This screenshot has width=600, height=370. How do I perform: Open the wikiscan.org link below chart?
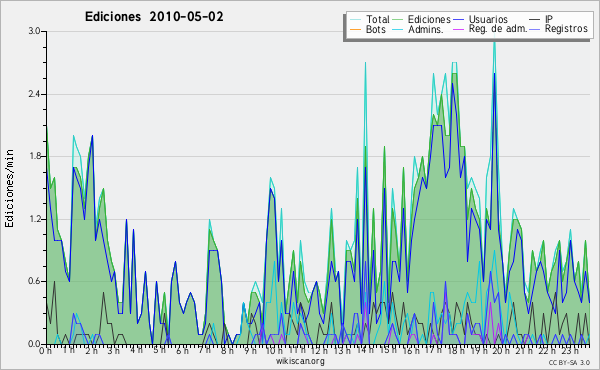(x=300, y=361)
